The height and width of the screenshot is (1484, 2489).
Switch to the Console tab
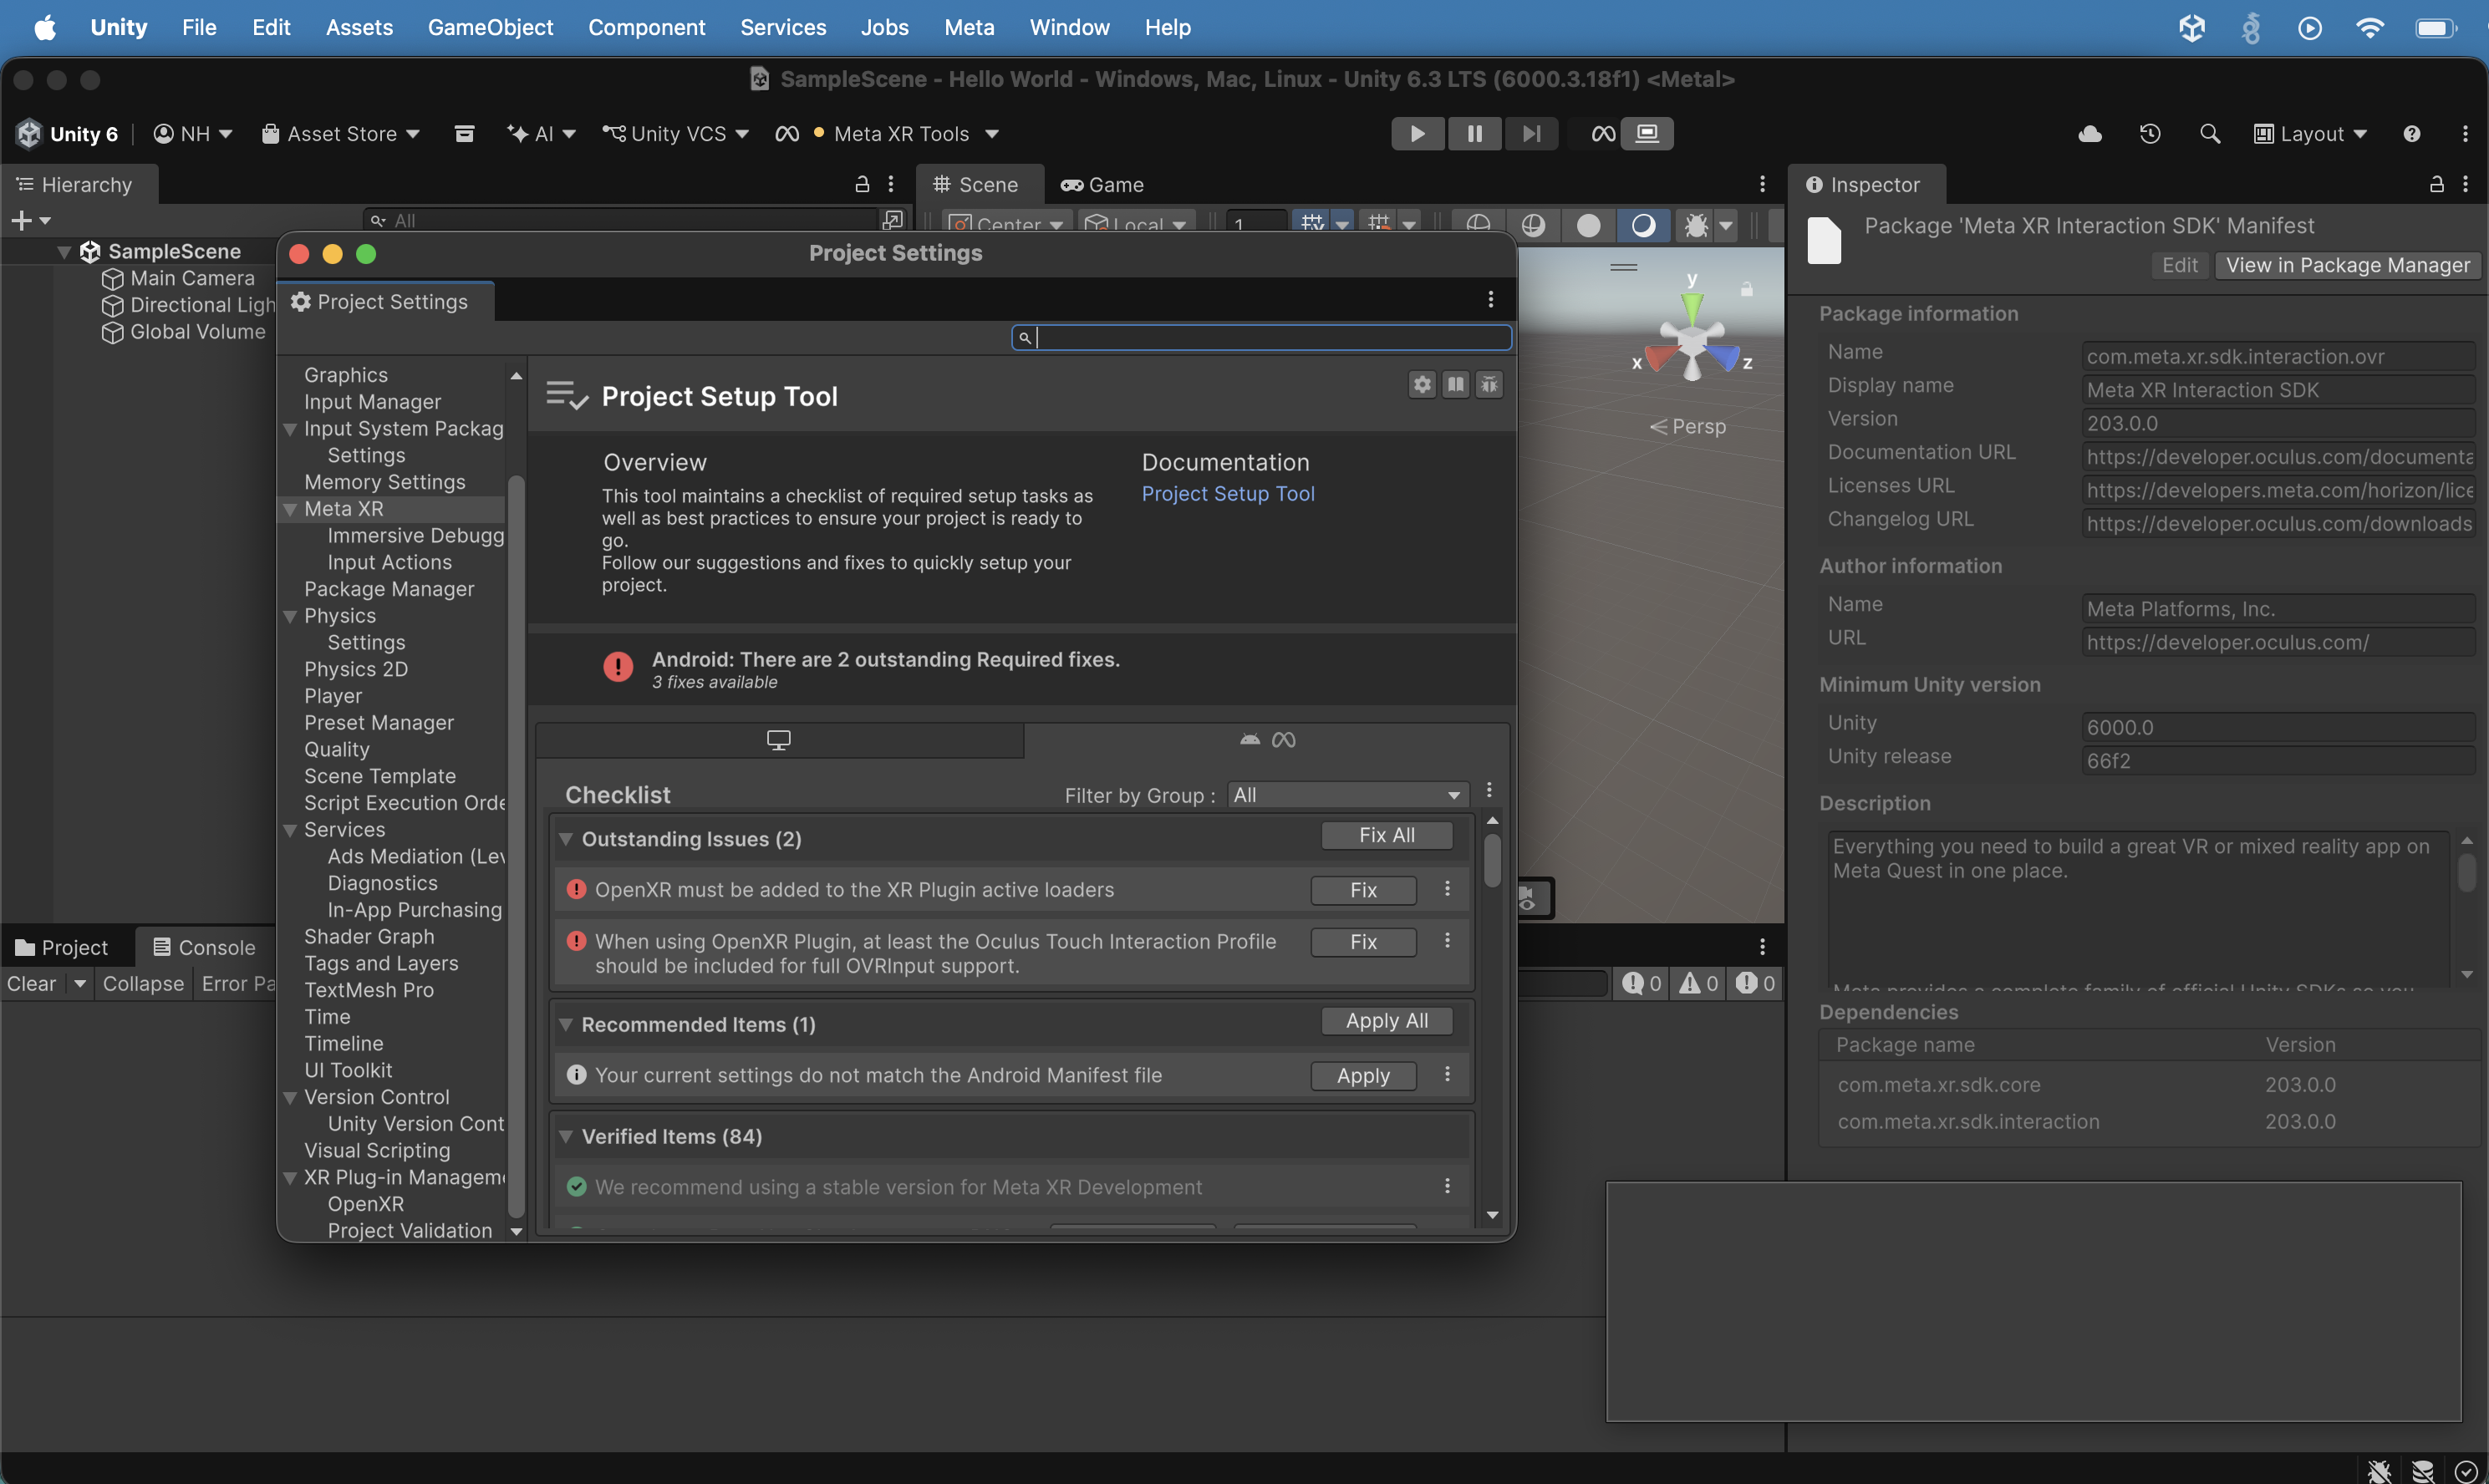click(204, 947)
